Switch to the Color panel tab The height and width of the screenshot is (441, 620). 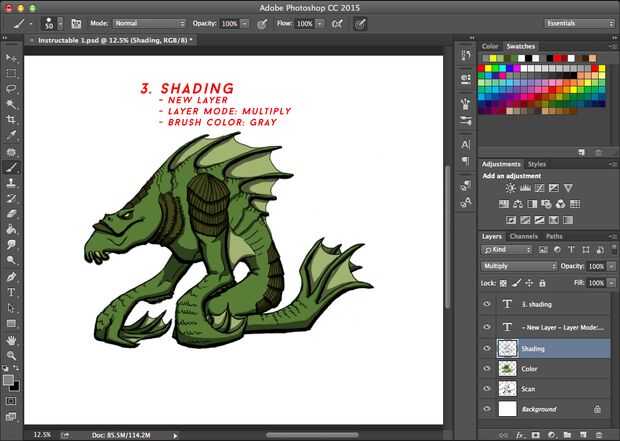pyautogui.click(x=490, y=46)
